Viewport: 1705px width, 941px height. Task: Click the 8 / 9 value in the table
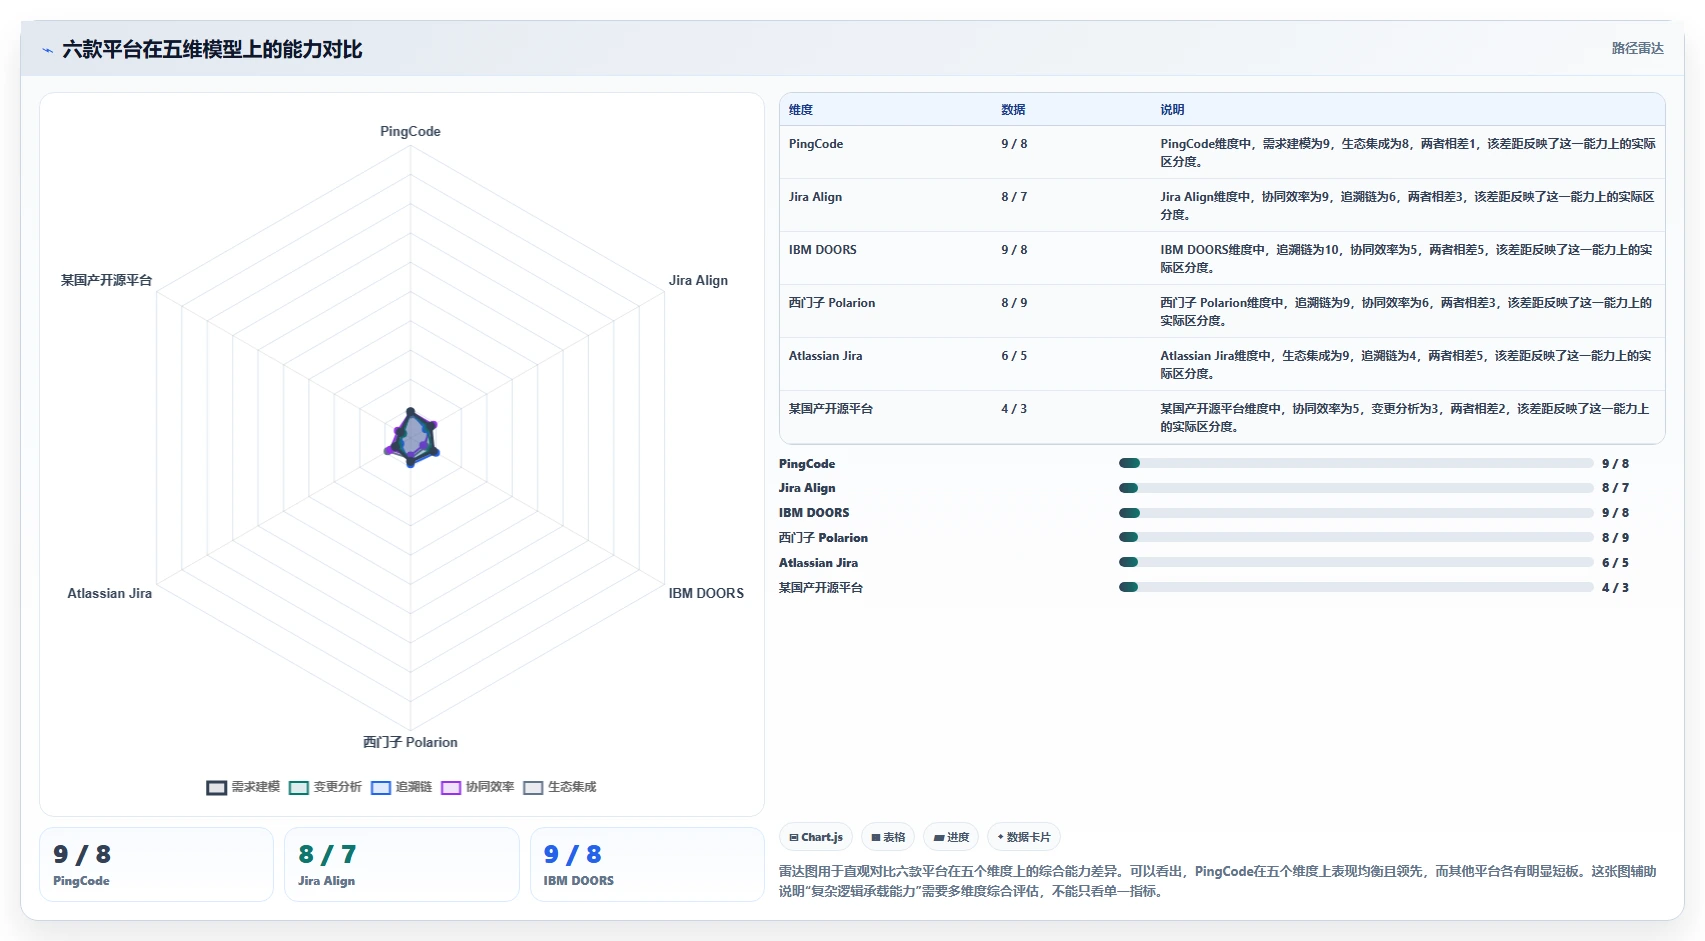point(1014,303)
